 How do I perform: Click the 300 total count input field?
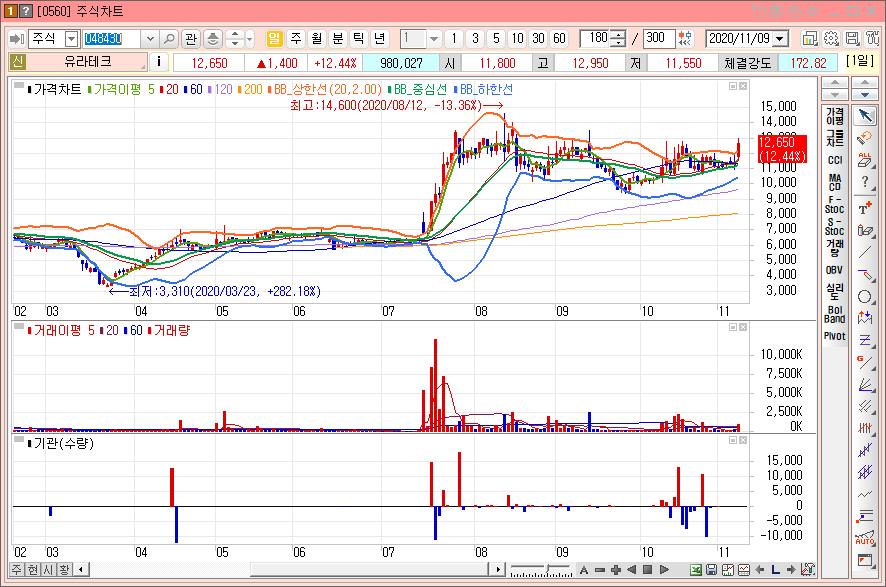pyautogui.click(x=658, y=38)
